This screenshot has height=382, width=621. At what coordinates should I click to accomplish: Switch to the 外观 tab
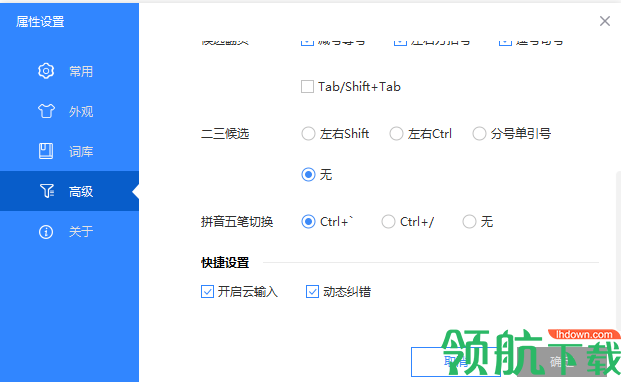pyautogui.click(x=69, y=111)
